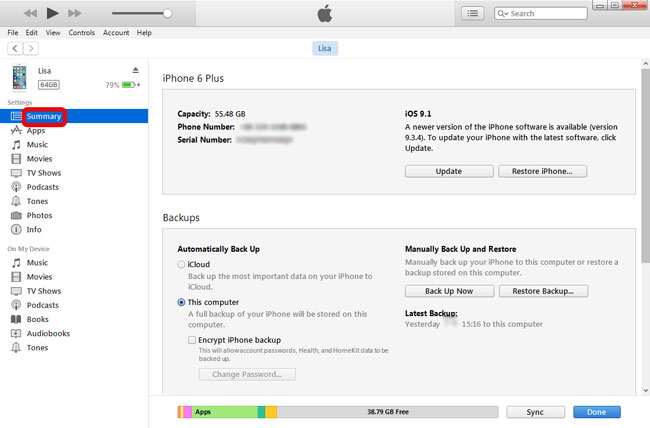
Task: Open Music under On My Device
Action: 37,263
